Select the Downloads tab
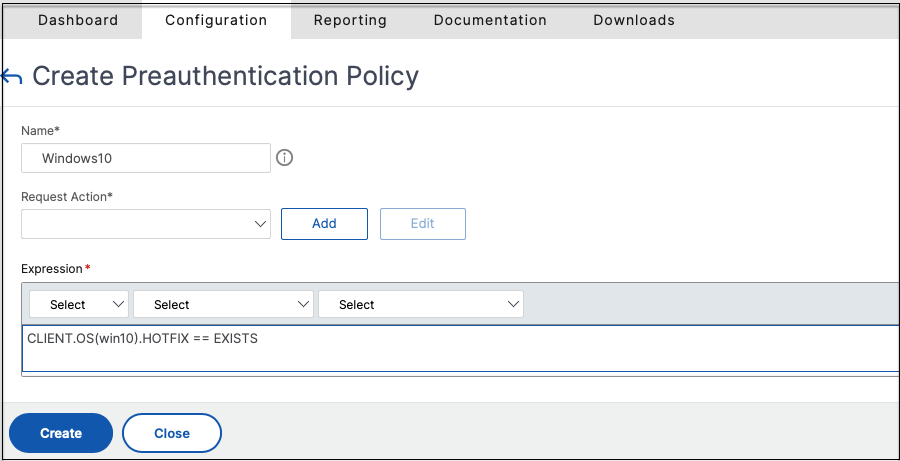This screenshot has width=900, height=461. tap(634, 20)
